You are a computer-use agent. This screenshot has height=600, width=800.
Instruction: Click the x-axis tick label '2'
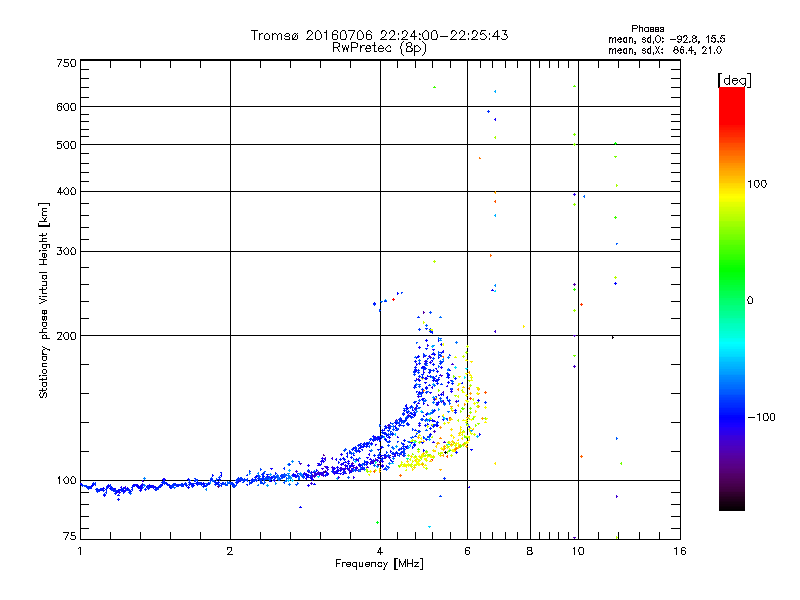(x=230, y=551)
